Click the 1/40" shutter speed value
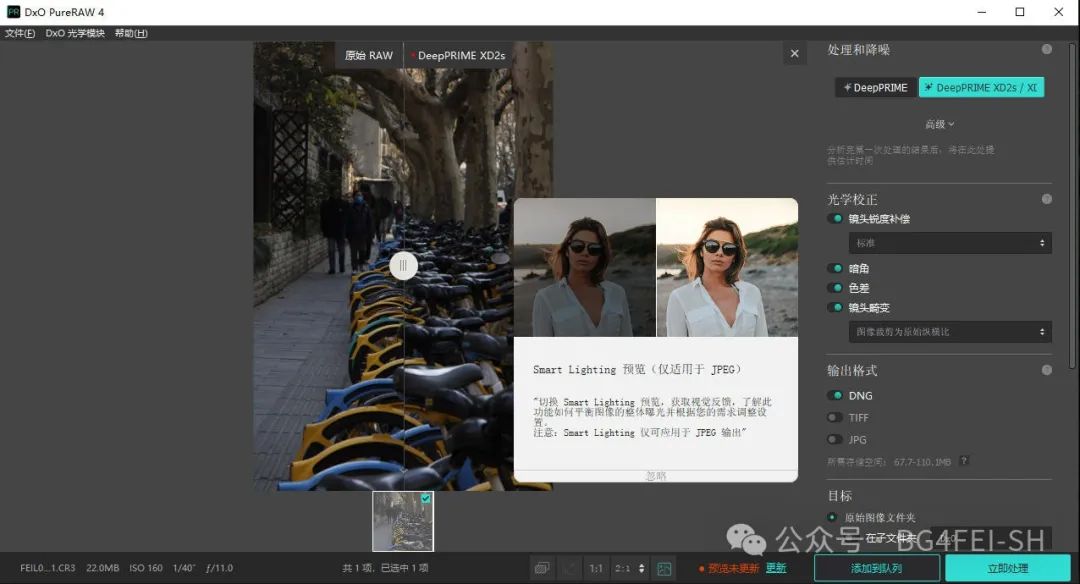Viewport: 1080px width, 584px height. 184,568
